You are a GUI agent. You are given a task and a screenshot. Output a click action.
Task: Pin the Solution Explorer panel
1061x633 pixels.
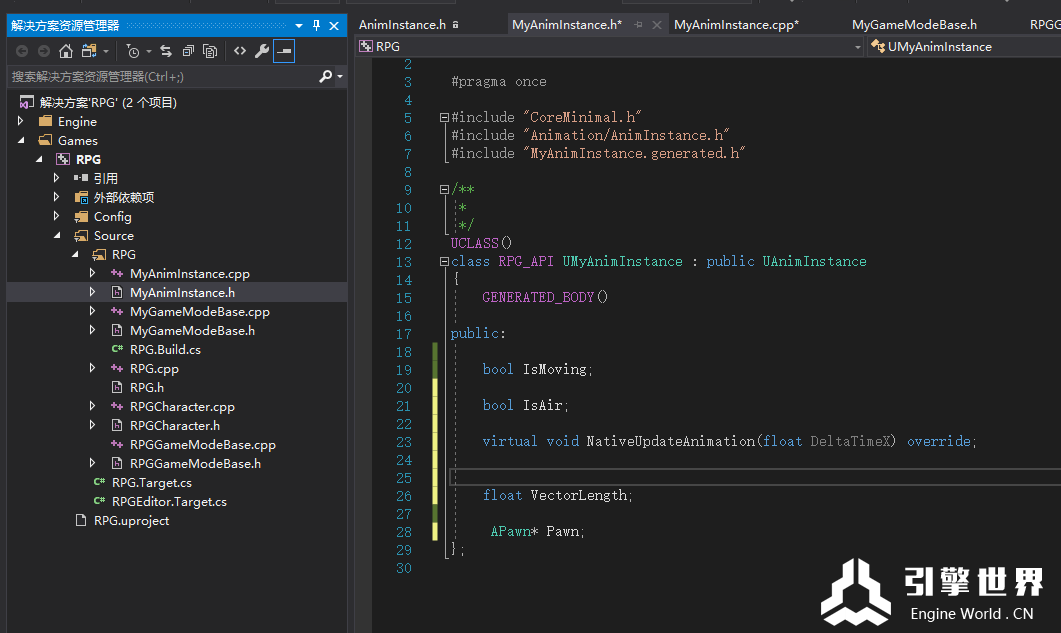coord(316,25)
